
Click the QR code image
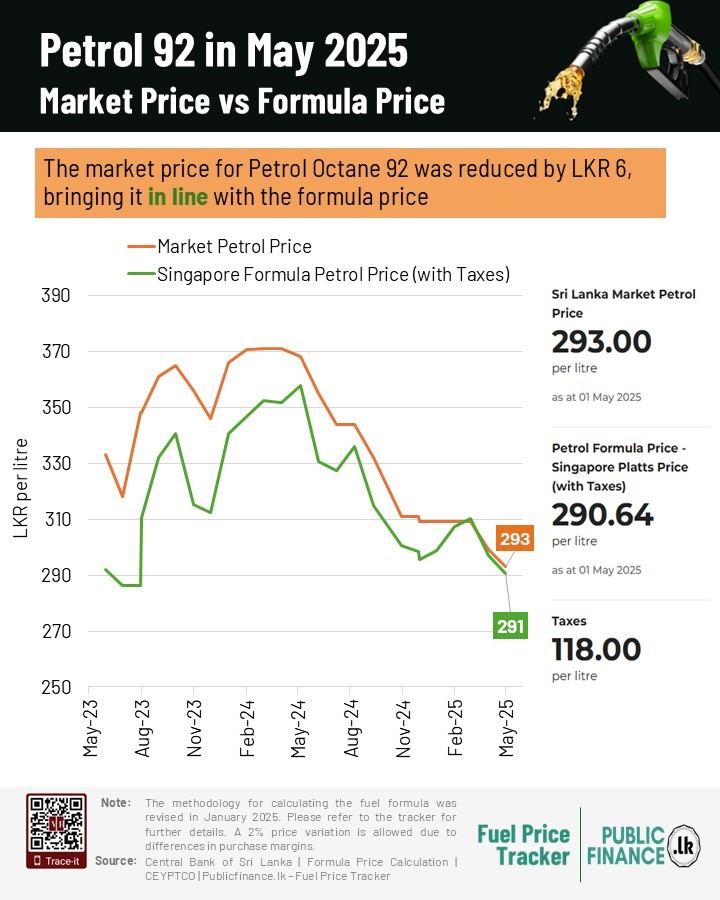click(x=56, y=823)
